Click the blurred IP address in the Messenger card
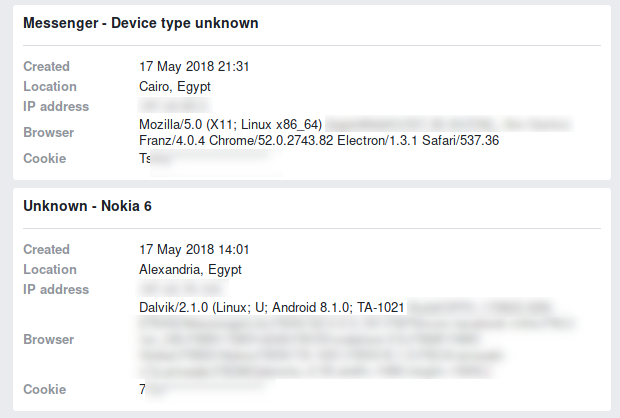 tap(175, 106)
